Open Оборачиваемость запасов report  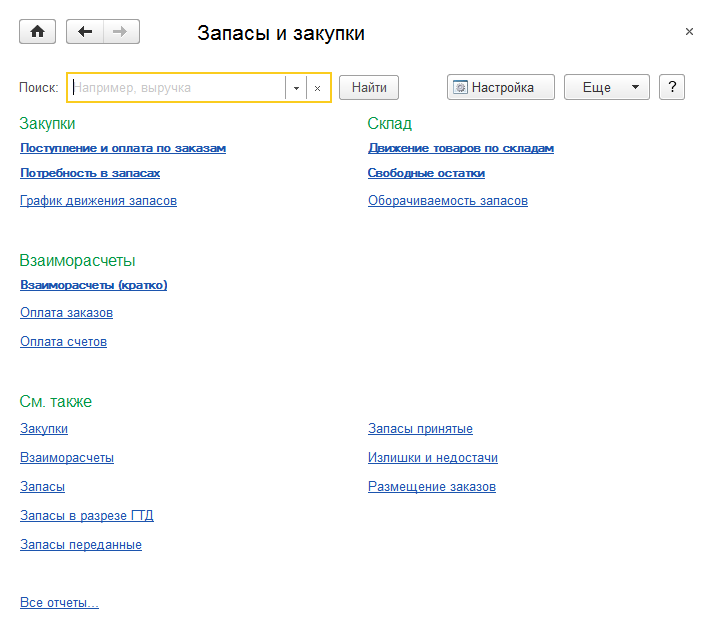click(x=447, y=201)
